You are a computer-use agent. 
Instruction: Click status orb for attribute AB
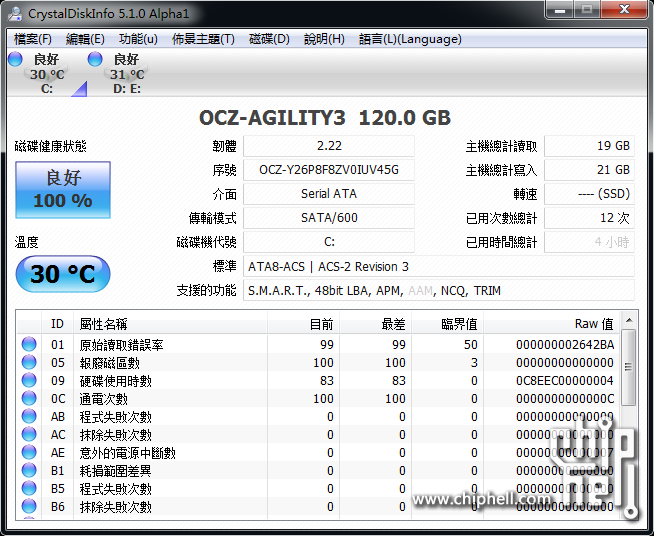point(29,416)
